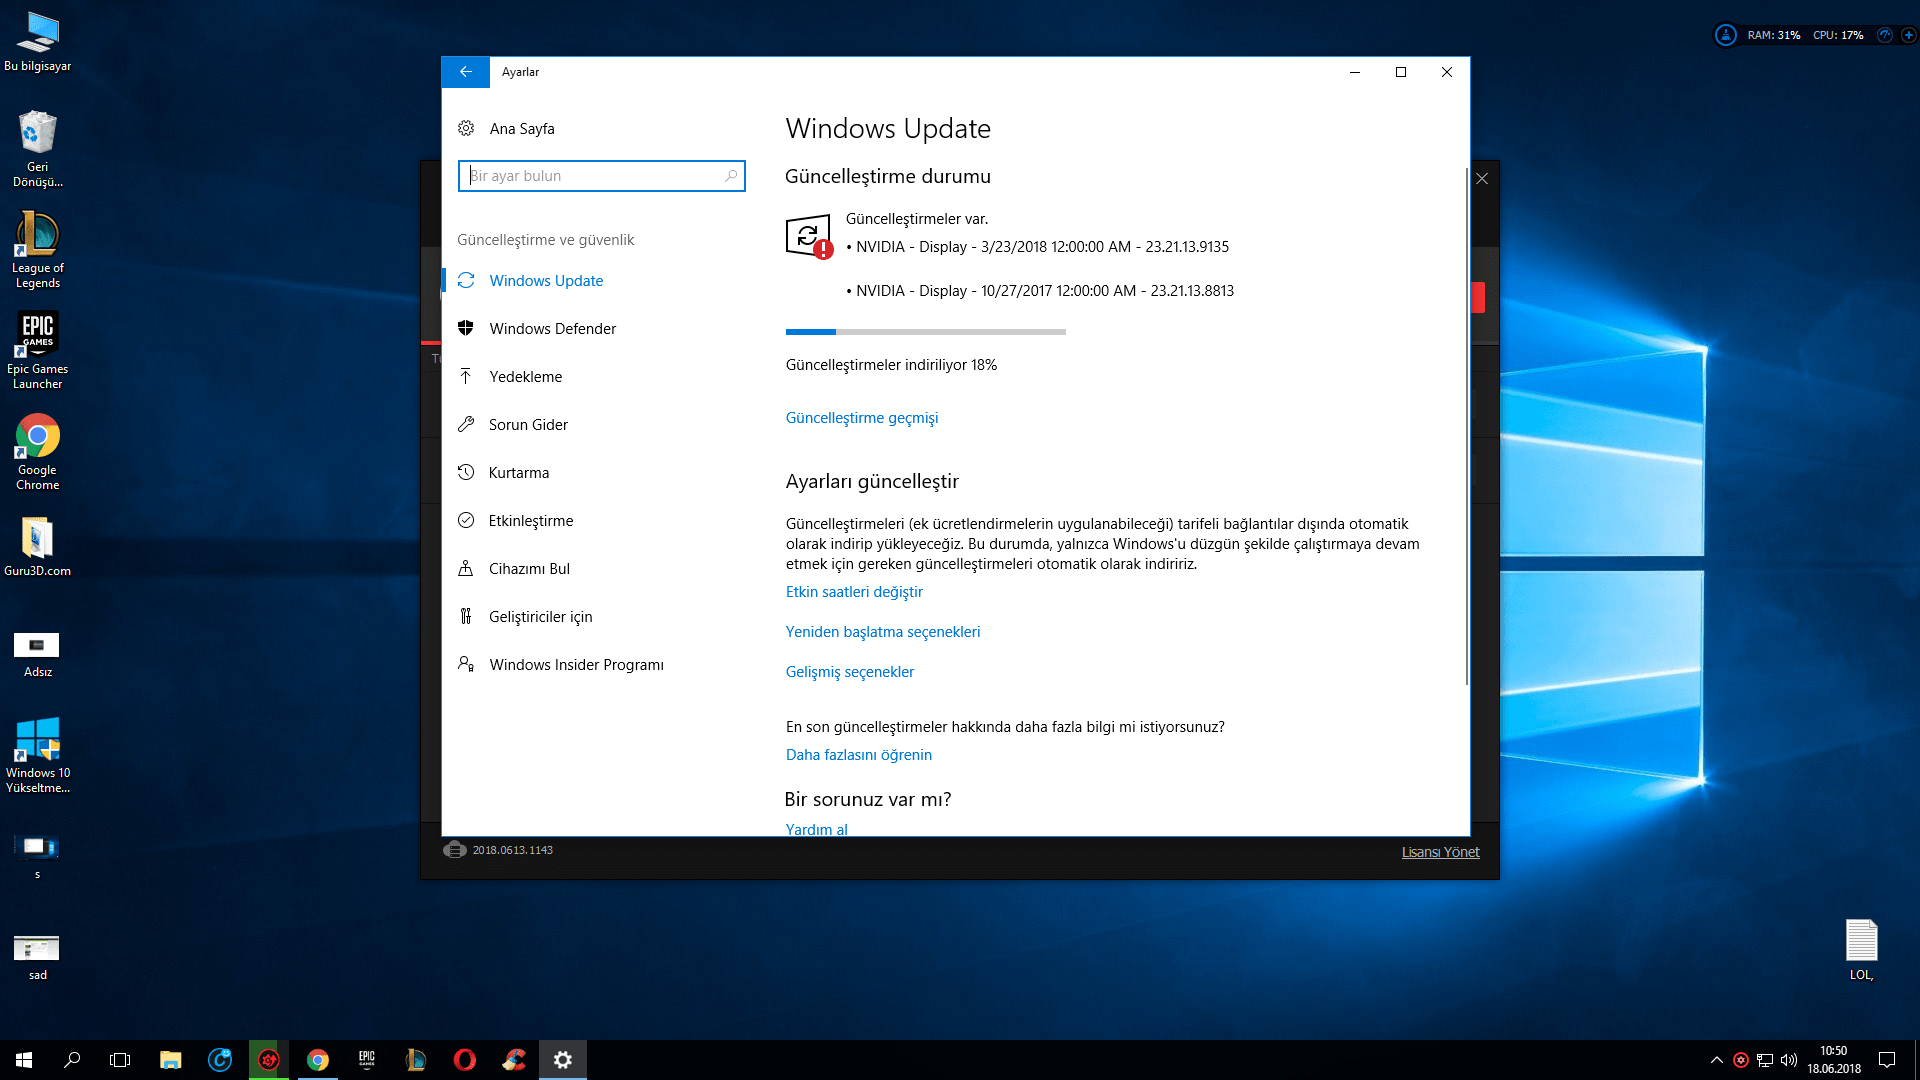Viewport: 1920px width, 1080px height.
Task: Click the back arrow in Ayarlar window
Action: coord(465,72)
